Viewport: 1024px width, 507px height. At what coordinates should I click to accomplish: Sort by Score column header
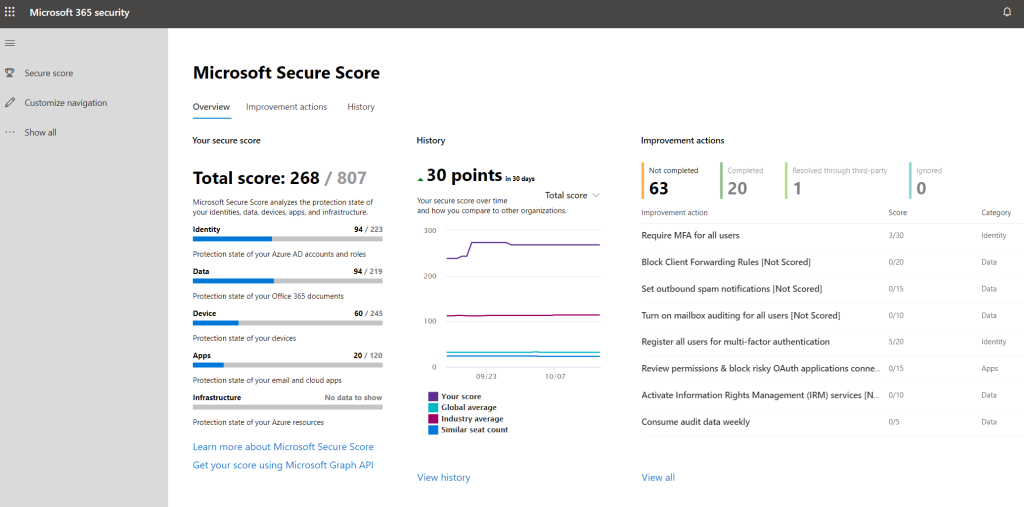pyautogui.click(x=898, y=213)
